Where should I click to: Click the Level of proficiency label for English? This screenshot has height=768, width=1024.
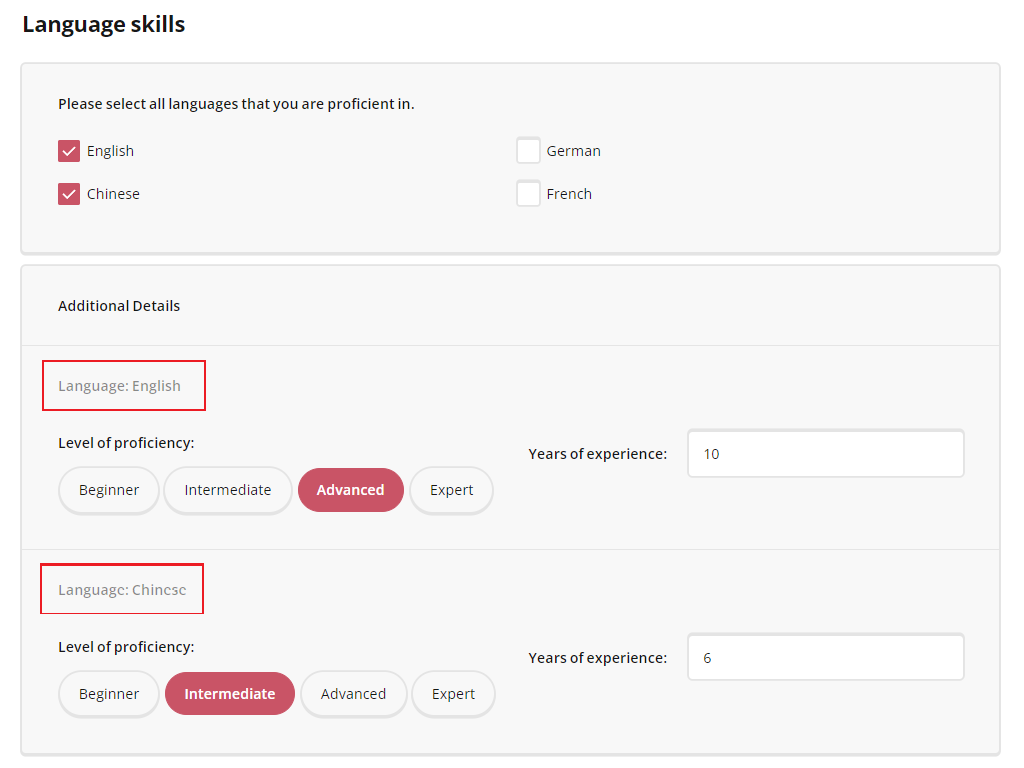(124, 442)
